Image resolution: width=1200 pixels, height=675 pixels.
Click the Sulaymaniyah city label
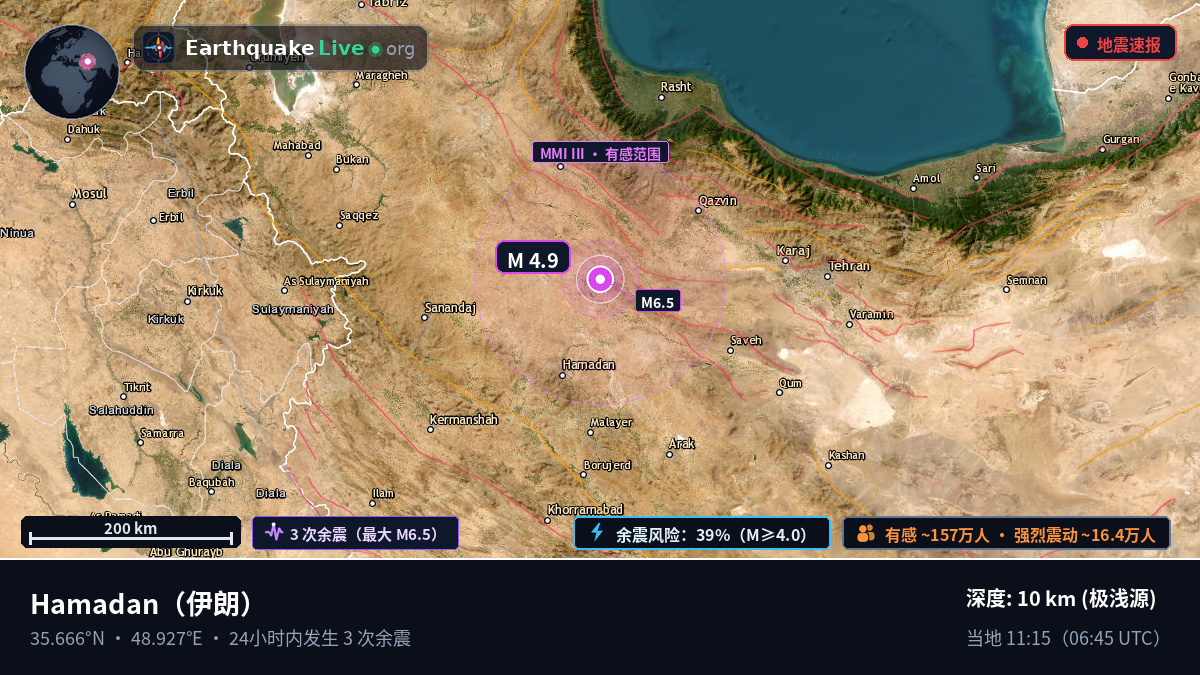tap(293, 309)
